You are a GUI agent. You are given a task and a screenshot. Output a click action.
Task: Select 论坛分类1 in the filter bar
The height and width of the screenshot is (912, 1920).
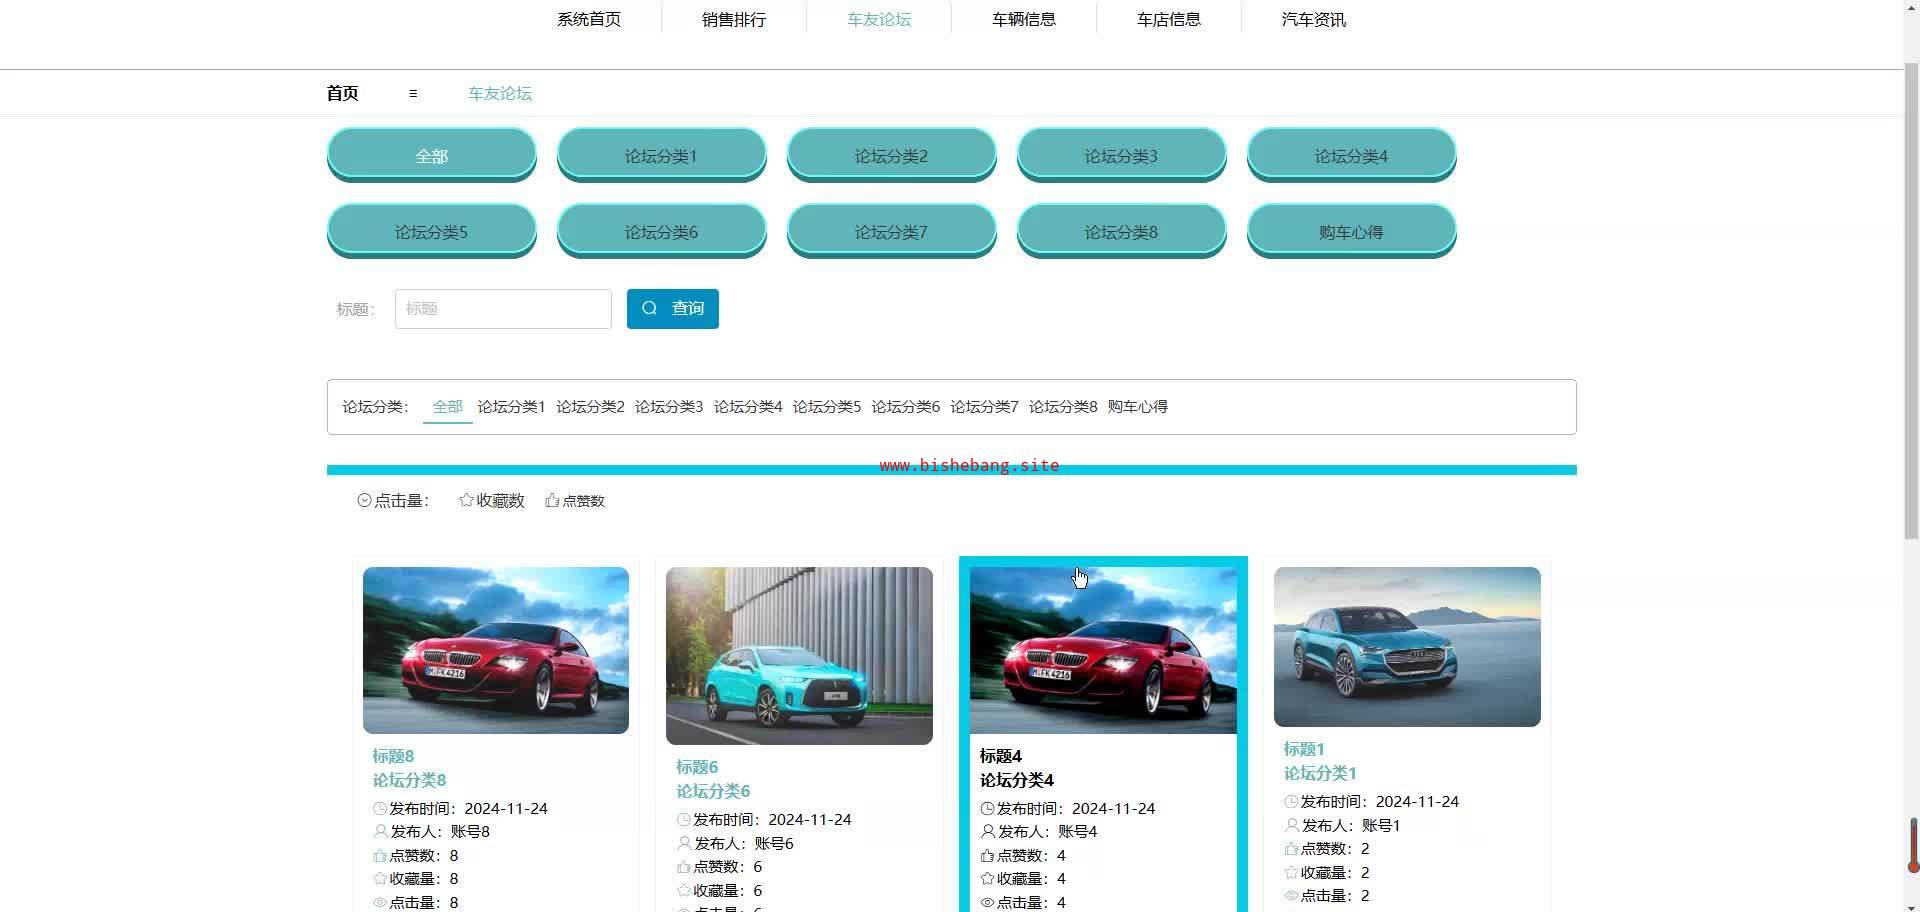(511, 406)
